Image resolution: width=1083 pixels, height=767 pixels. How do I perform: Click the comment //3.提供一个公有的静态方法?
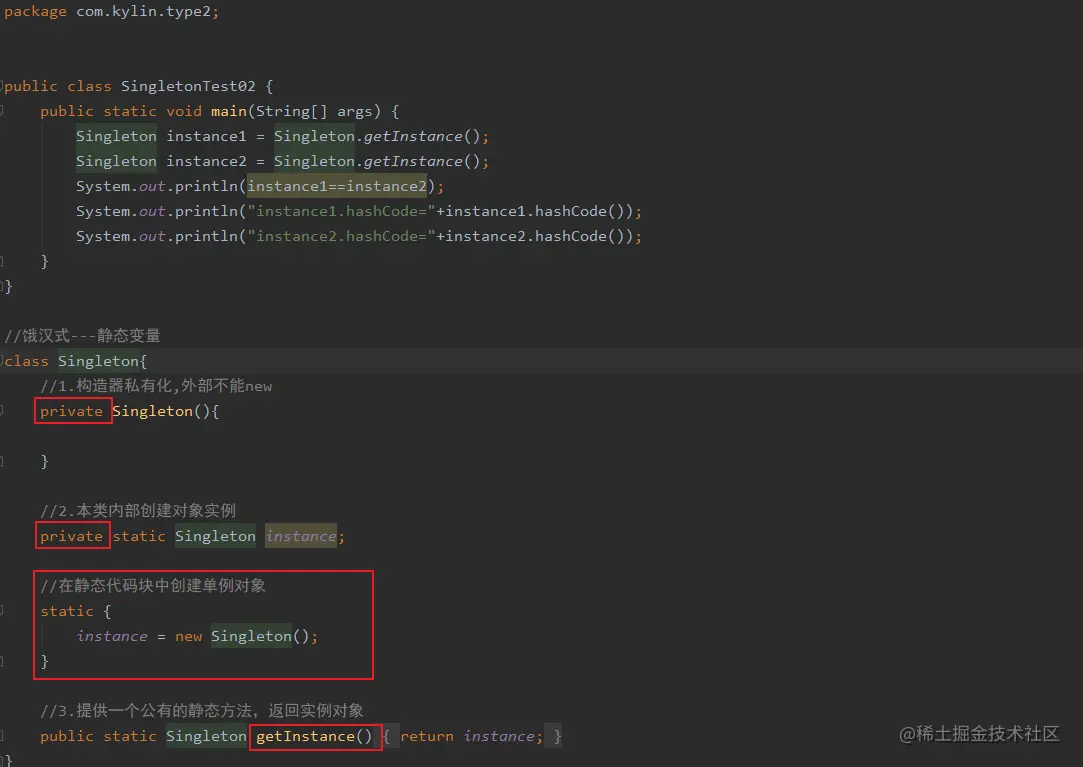pyautogui.click(x=202, y=710)
